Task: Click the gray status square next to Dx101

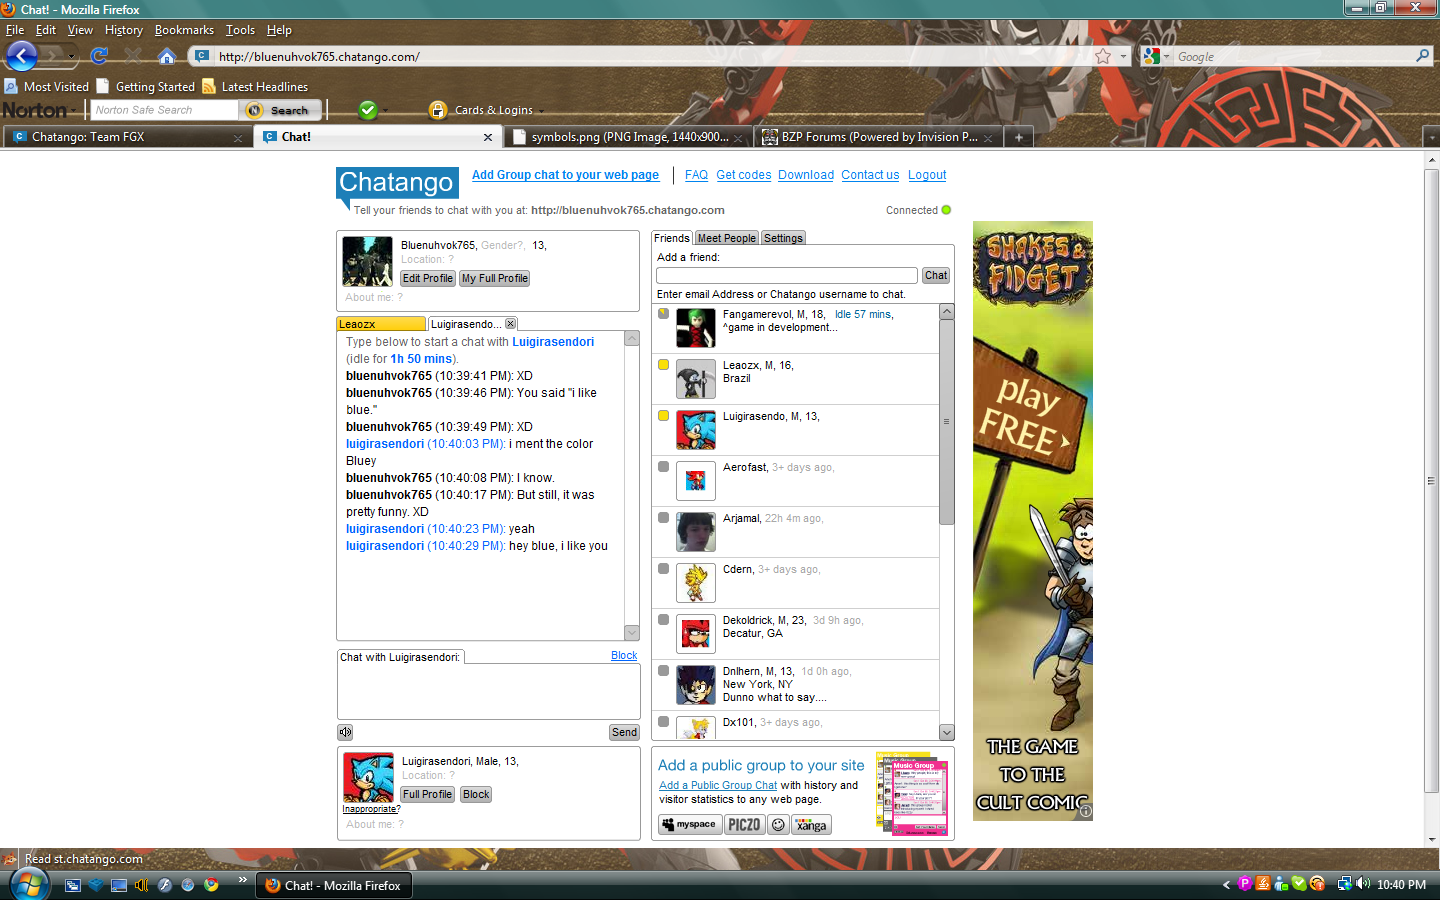Action: coord(663,722)
